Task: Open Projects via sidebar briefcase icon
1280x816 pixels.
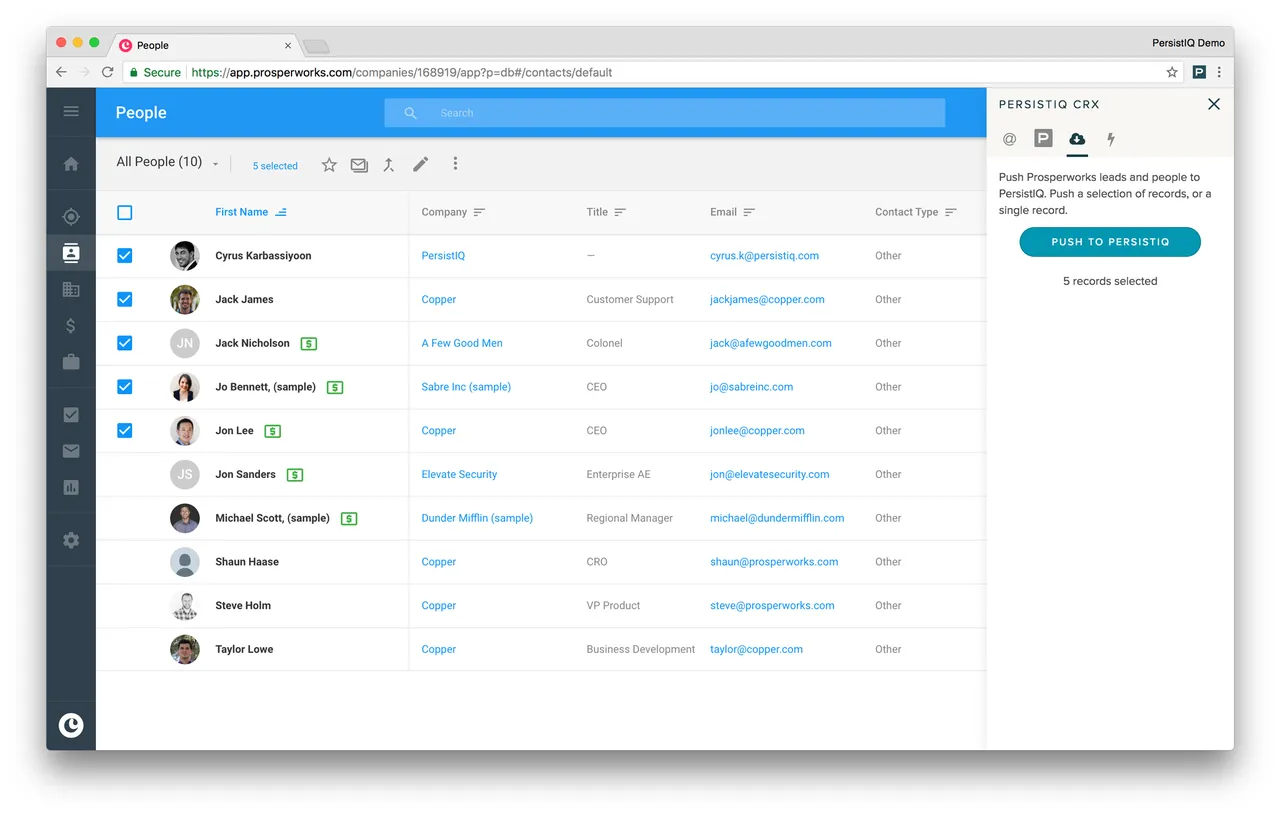Action: click(x=71, y=361)
